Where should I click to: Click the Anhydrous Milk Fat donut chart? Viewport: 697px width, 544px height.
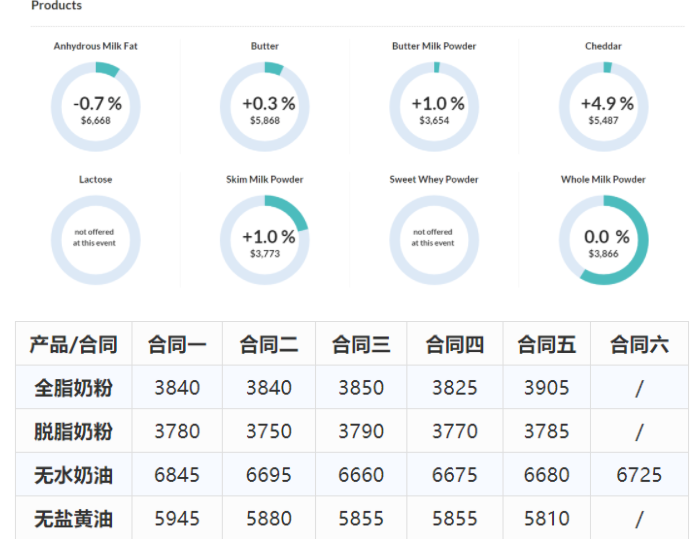click(96, 107)
